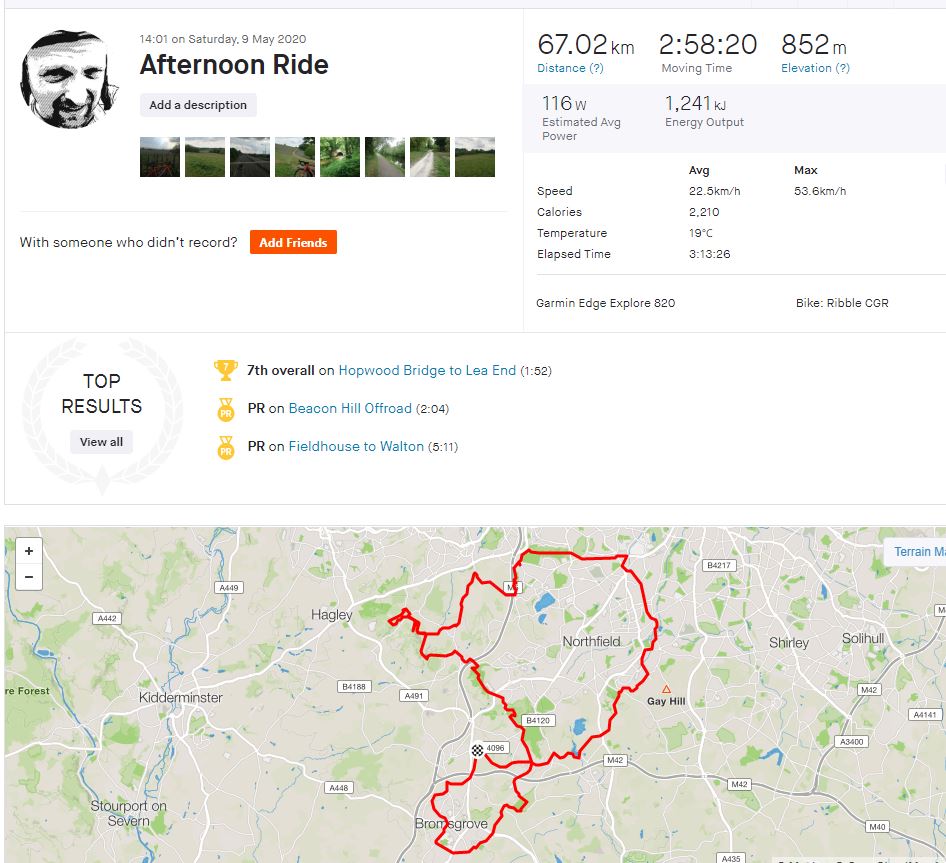Open the photo thumbnail with red bike
The height and width of the screenshot is (863, 946).
(295, 157)
